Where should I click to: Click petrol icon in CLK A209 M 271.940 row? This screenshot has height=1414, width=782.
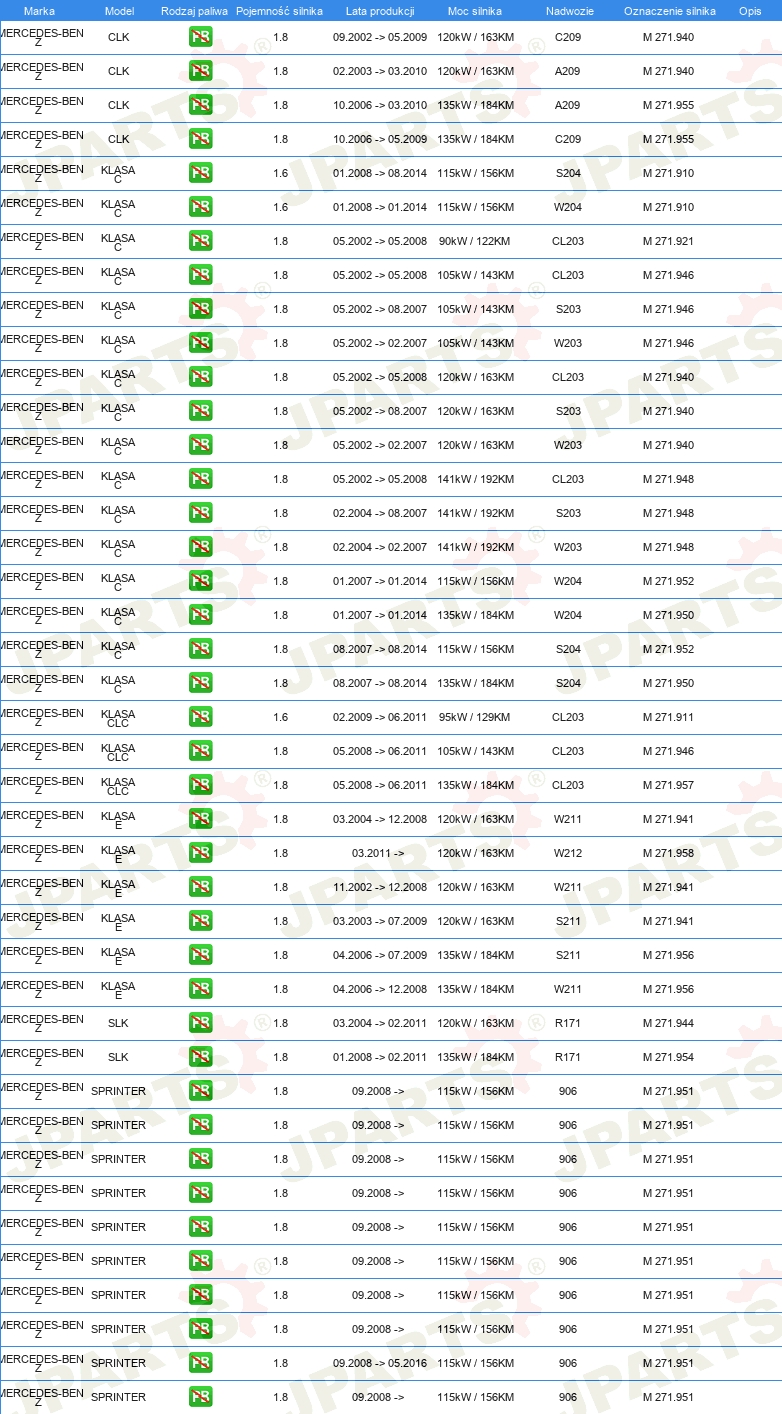click(x=201, y=72)
